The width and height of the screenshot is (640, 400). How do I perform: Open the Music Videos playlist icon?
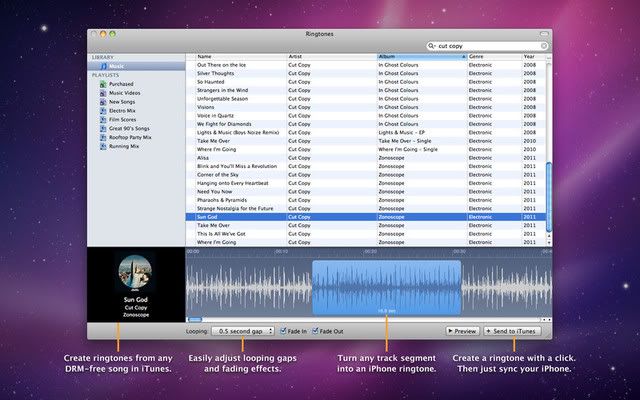click(103, 93)
